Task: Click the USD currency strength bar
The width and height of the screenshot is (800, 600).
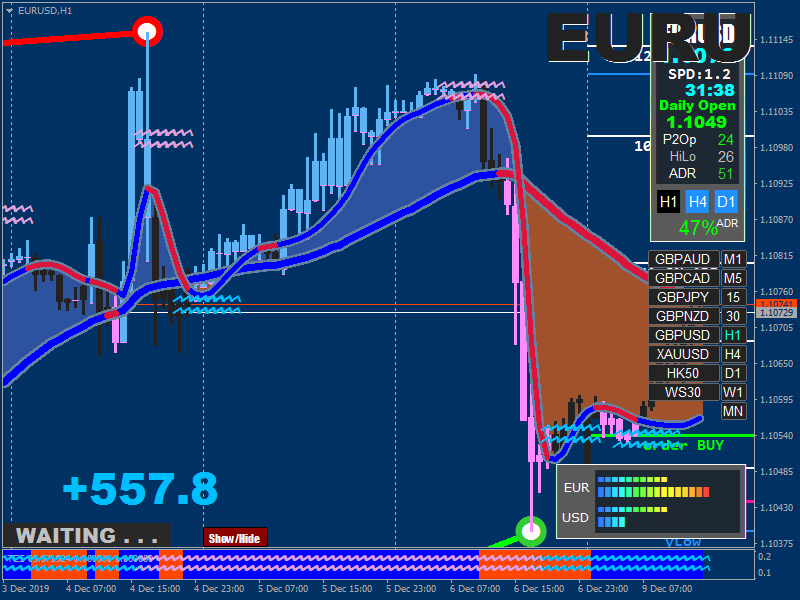Action: 632,517
